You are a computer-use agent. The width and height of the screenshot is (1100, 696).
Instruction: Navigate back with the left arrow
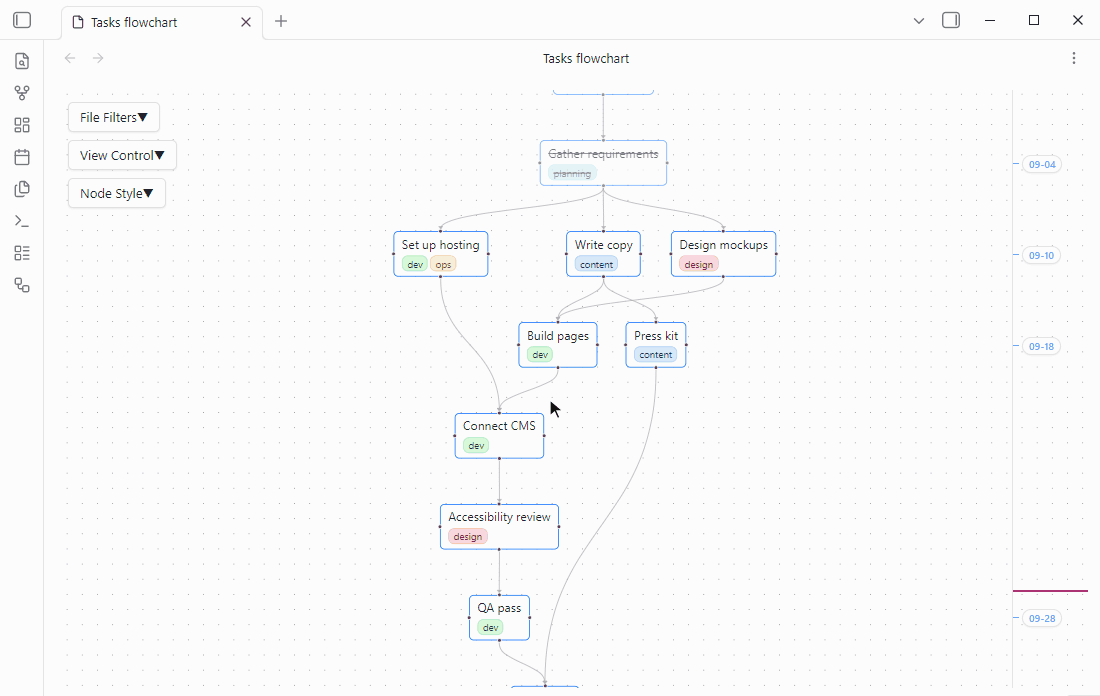70,58
